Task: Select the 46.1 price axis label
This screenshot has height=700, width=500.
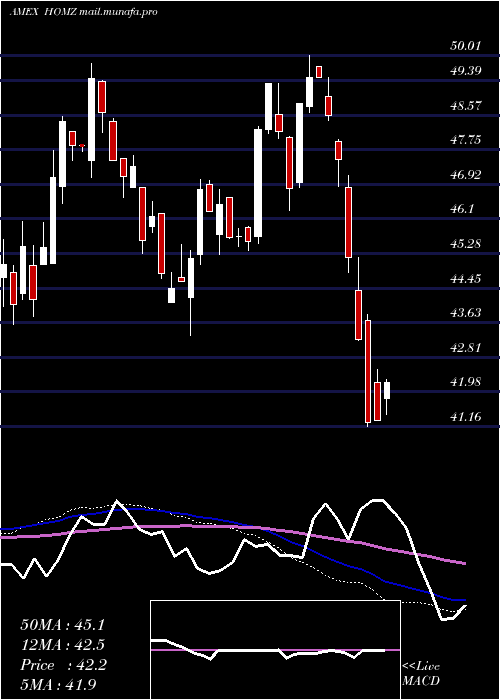Action: (x=462, y=209)
